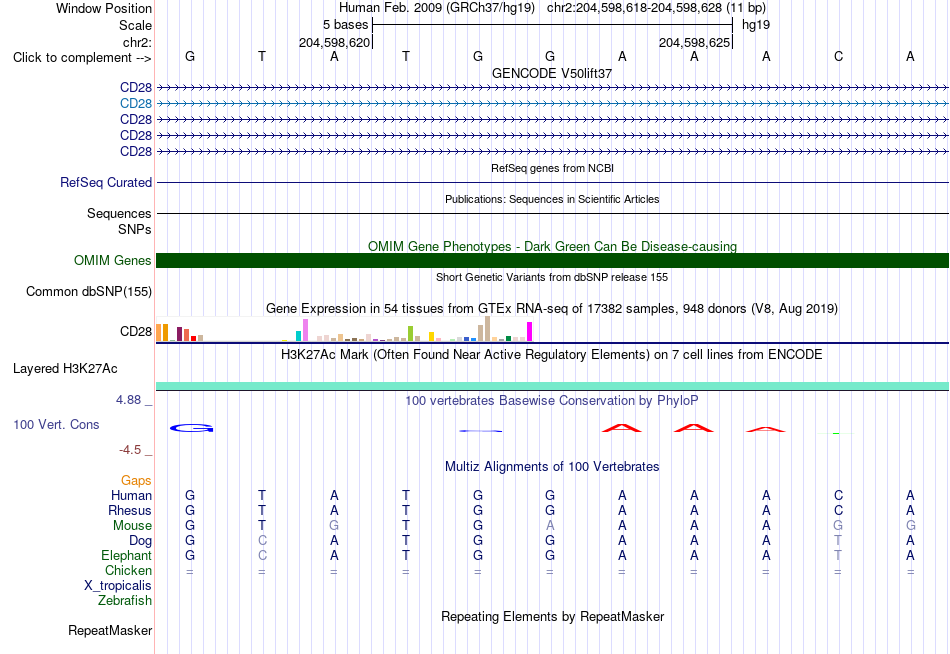Open the 100 Vert. Cons track label

pos(56,424)
